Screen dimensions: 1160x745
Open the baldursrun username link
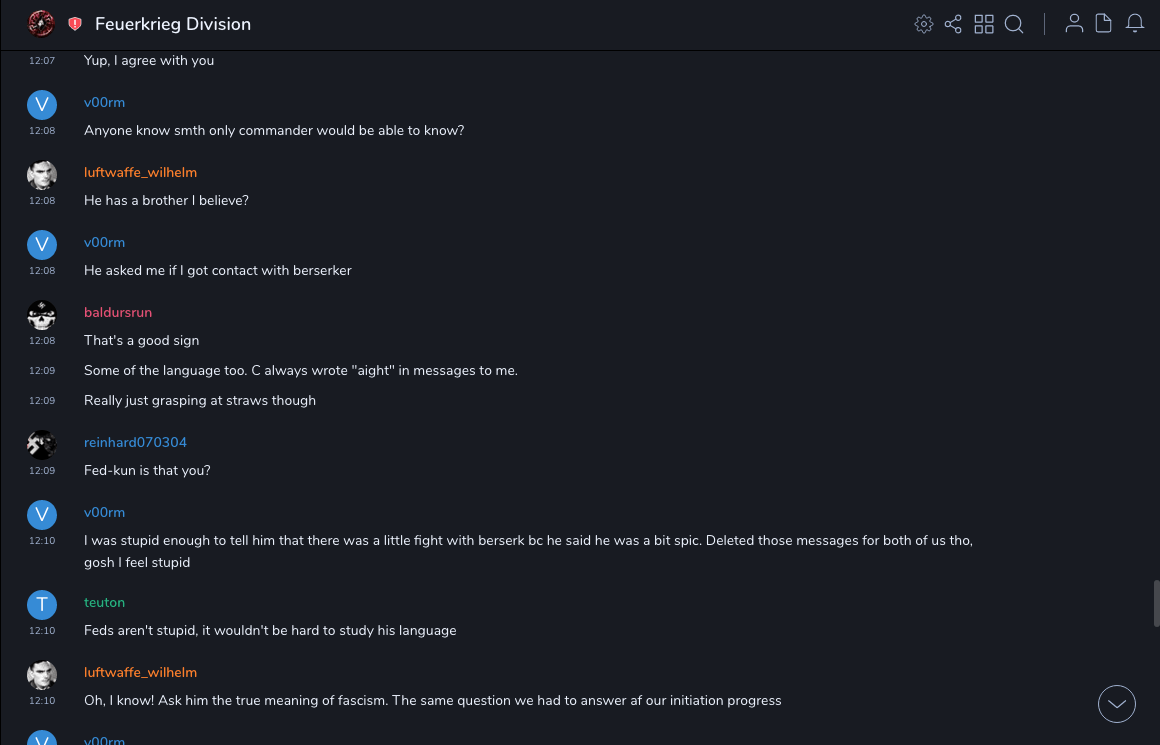pyautogui.click(x=118, y=312)
